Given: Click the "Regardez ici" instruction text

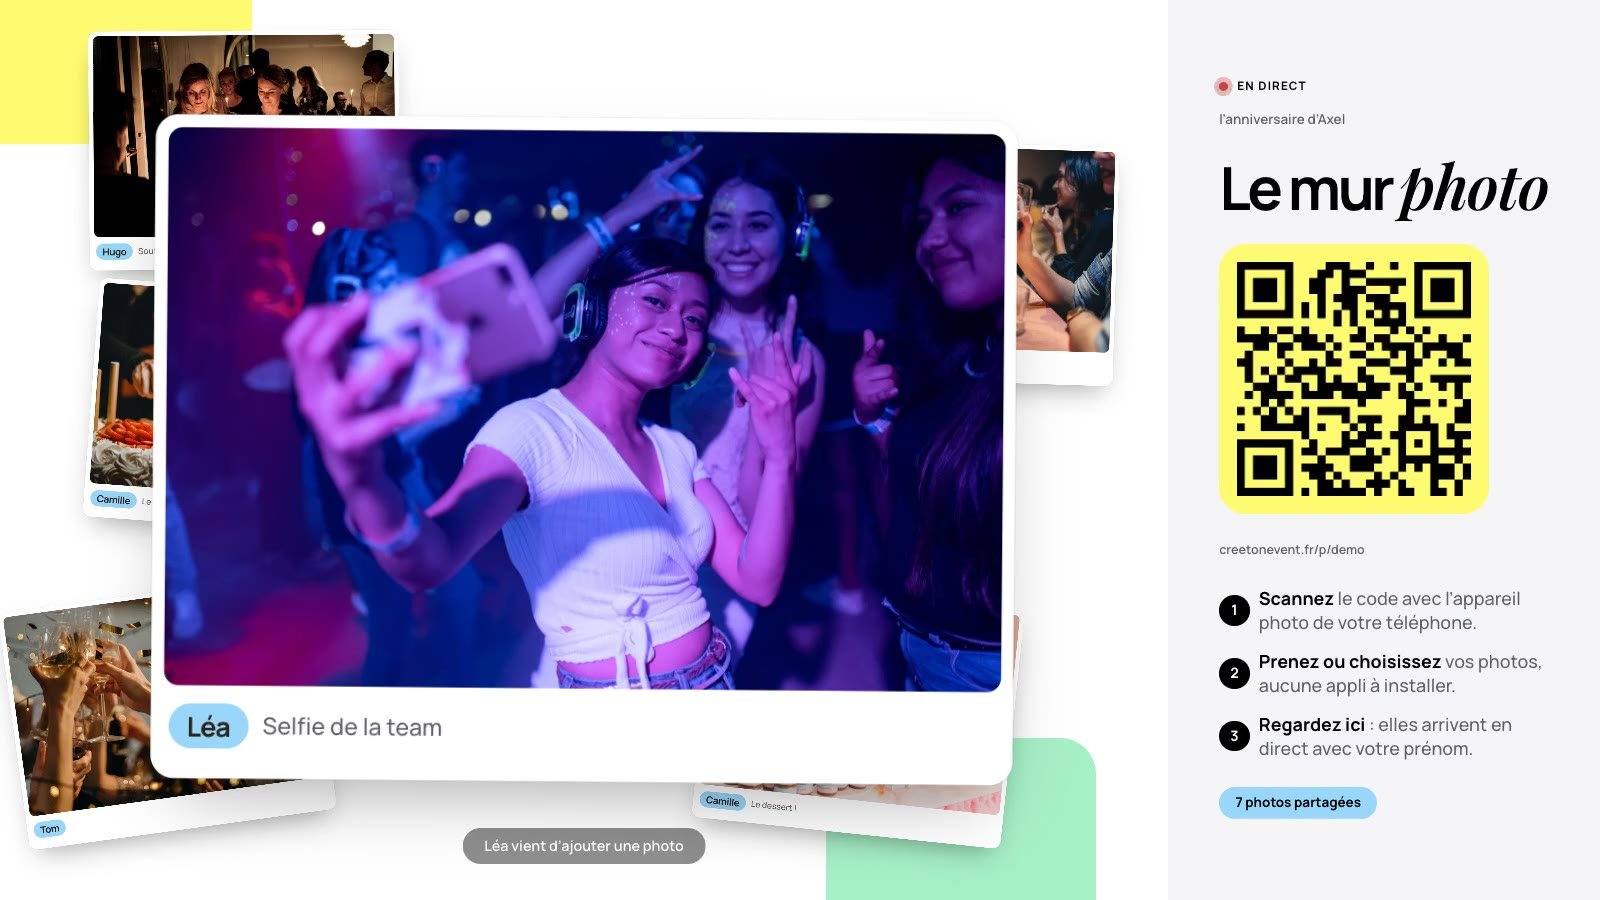Looking at the screenshot, I should pyautogui.click(x=1385, y=736).
